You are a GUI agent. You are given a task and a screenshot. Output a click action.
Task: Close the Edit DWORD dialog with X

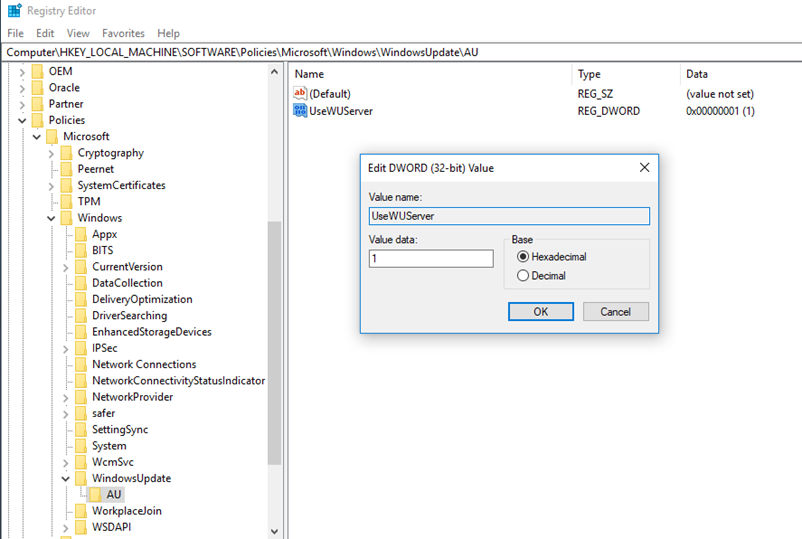[644, 167]
